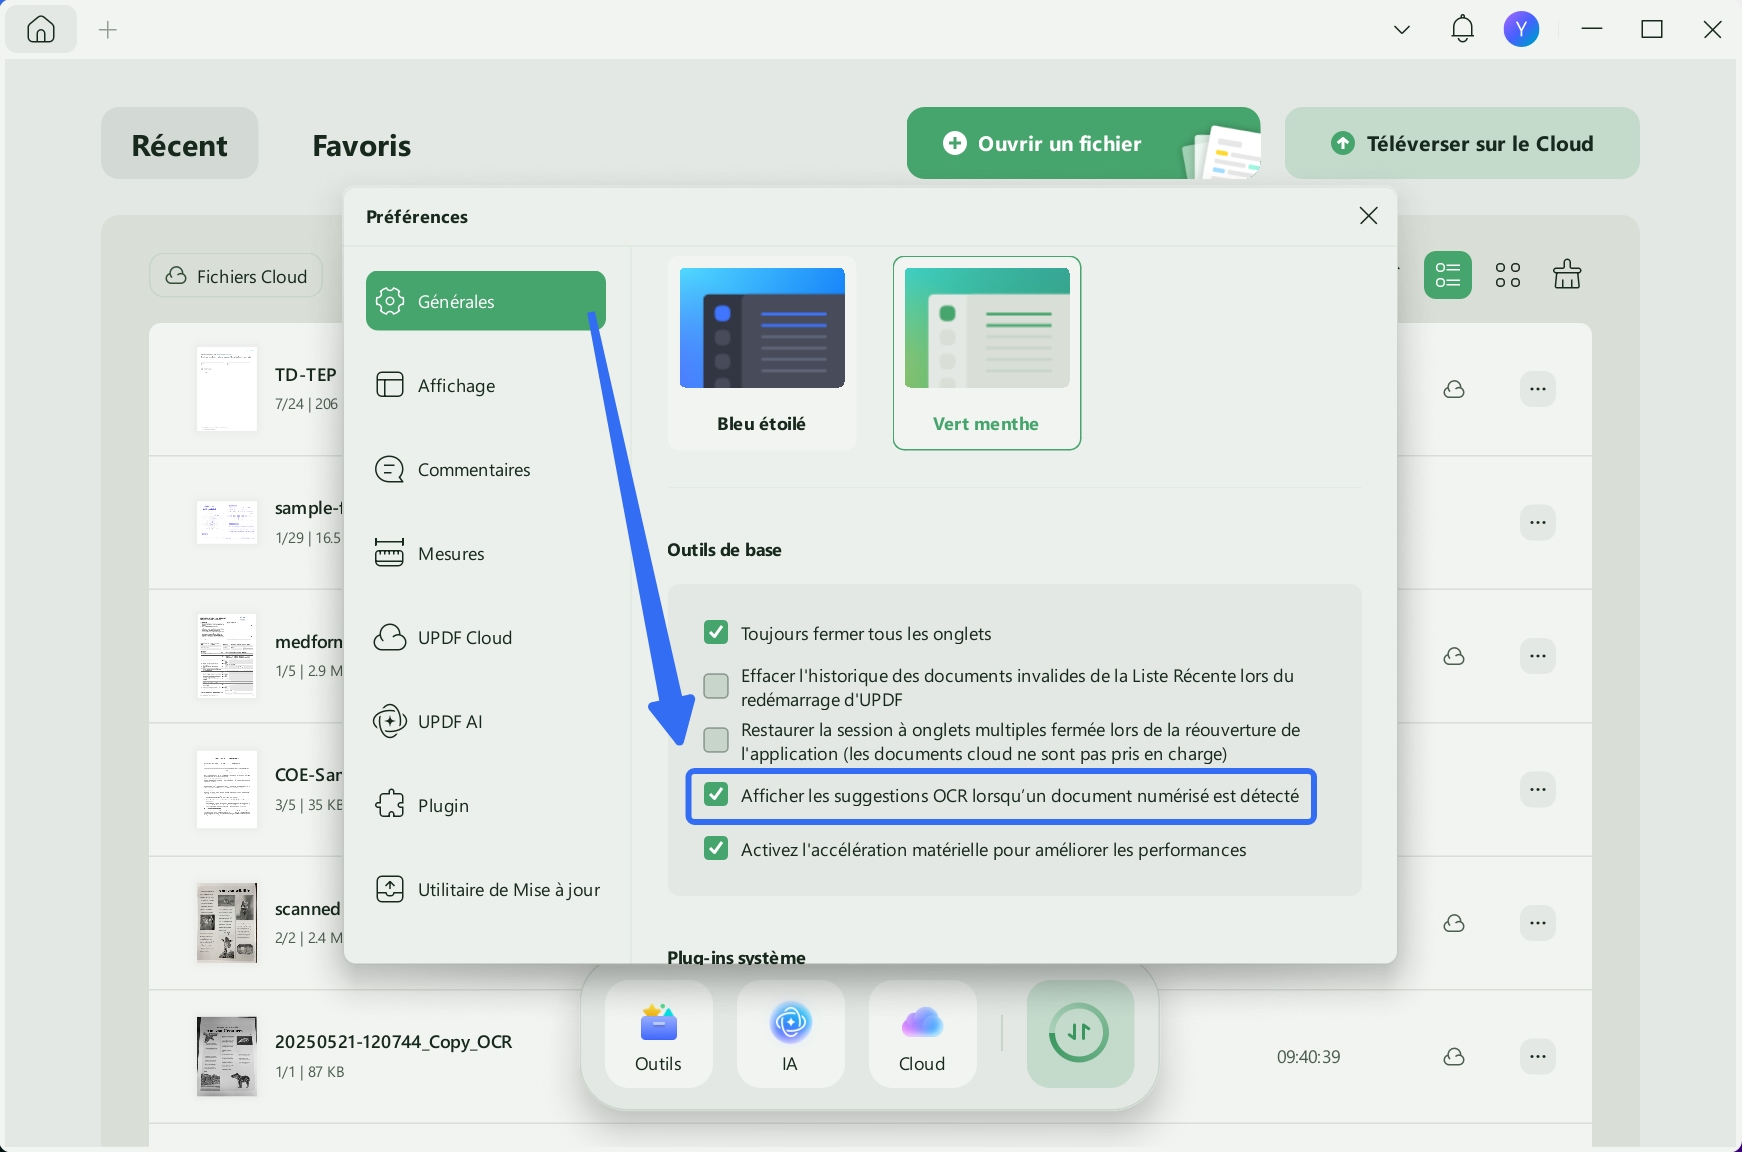Open Utilitaire de Mise à jour section

coord(486,889)
